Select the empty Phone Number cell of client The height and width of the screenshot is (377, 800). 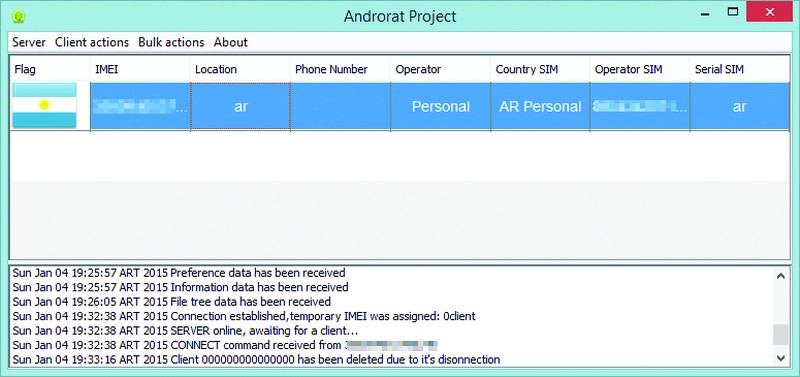click(340, 107)
